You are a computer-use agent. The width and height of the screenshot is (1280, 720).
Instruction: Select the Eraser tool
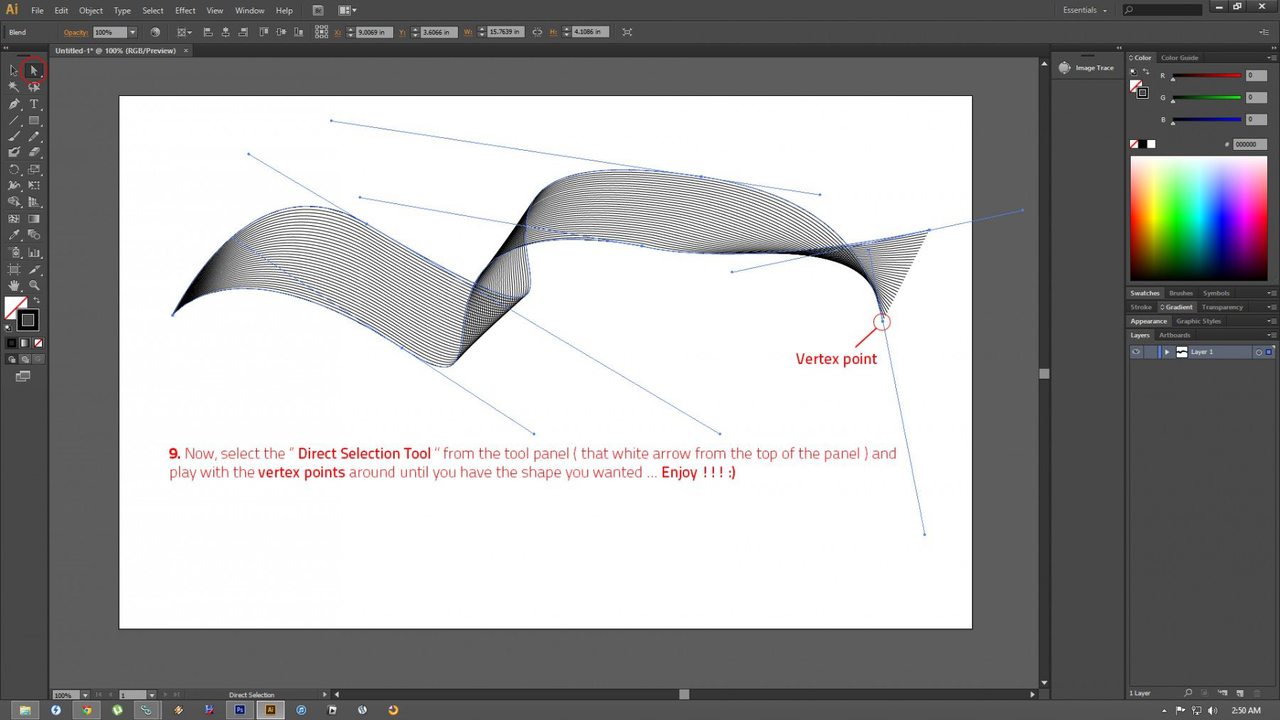(x=34, y=152)
